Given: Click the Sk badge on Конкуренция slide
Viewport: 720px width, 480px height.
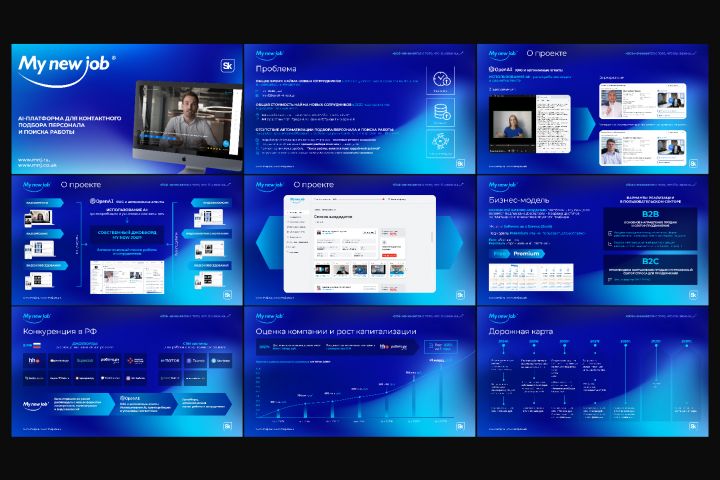Looking at the screenshot, I should (x=228, y=426).
